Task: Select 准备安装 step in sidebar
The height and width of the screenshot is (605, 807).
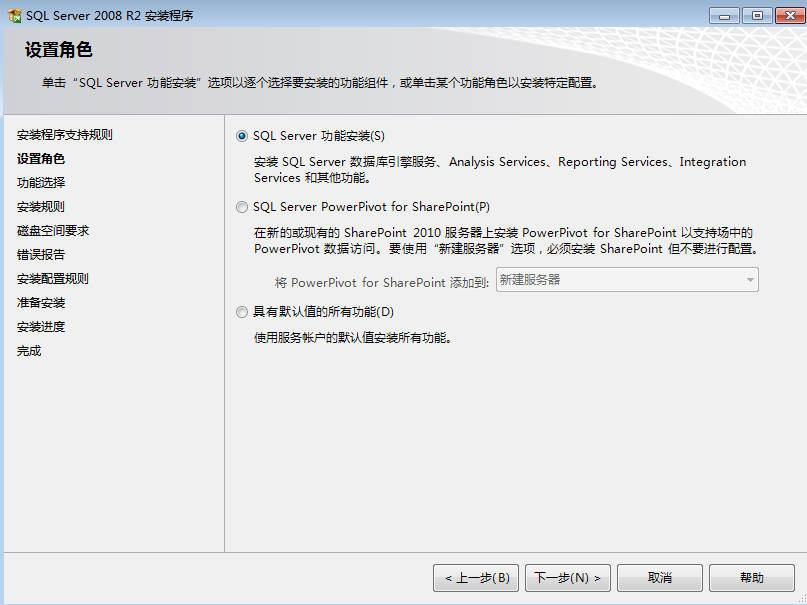Action: click(41, 302)
